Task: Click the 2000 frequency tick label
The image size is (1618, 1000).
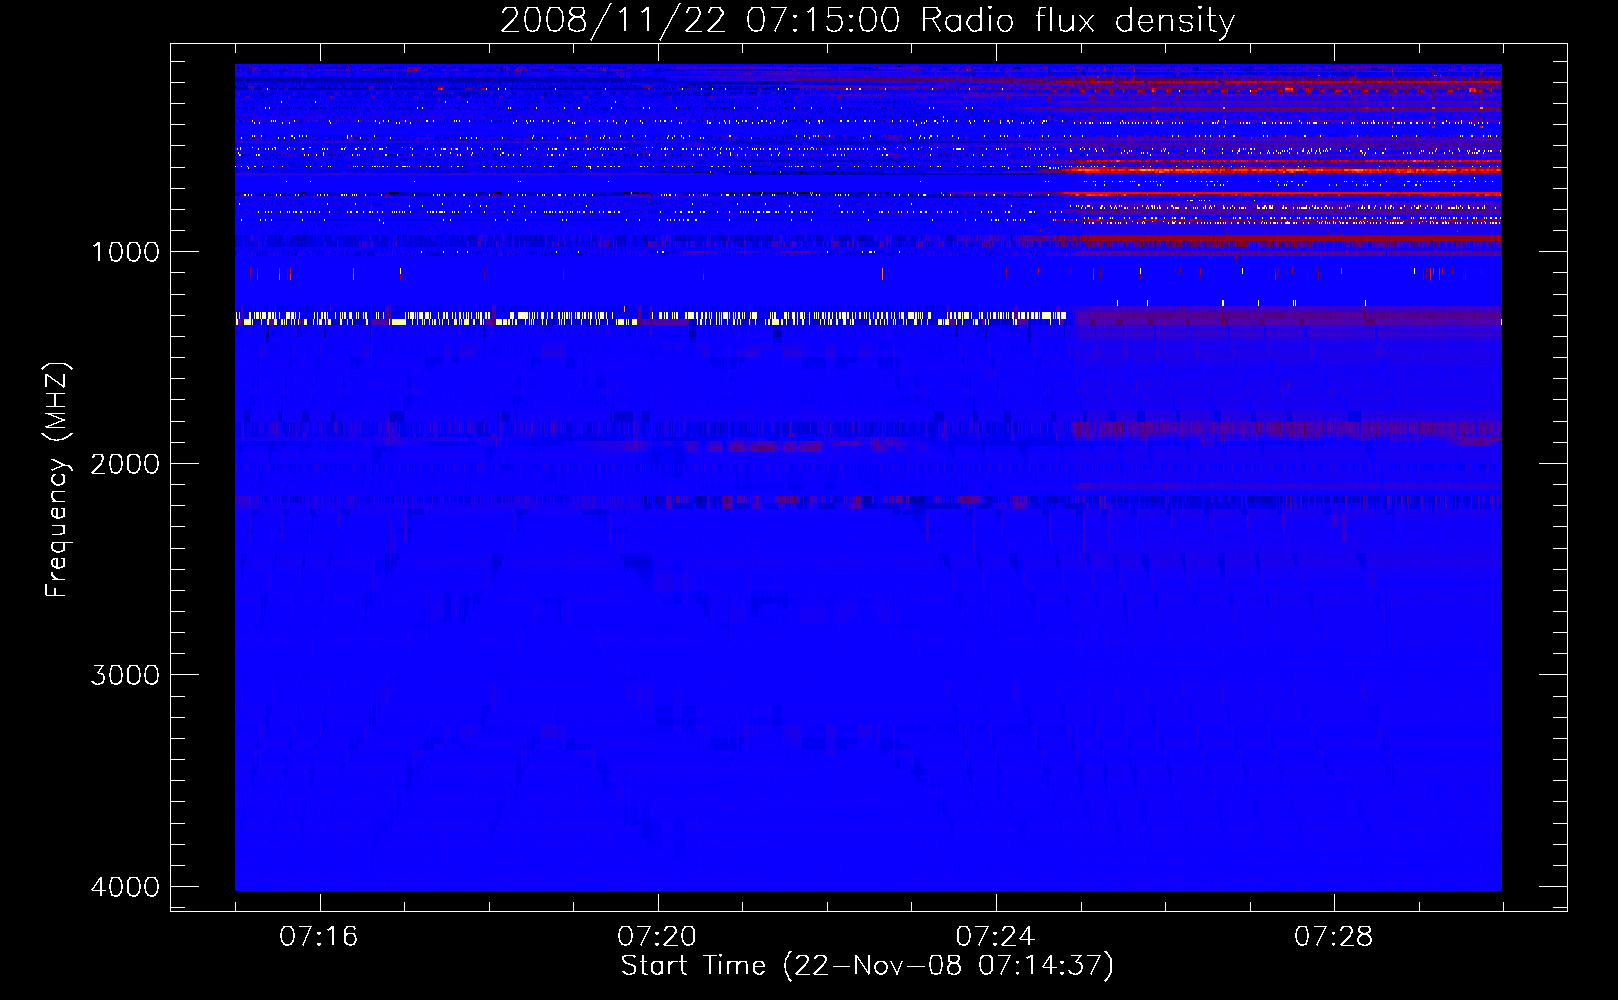Action: pyautogui.click(x=125, y=463)
